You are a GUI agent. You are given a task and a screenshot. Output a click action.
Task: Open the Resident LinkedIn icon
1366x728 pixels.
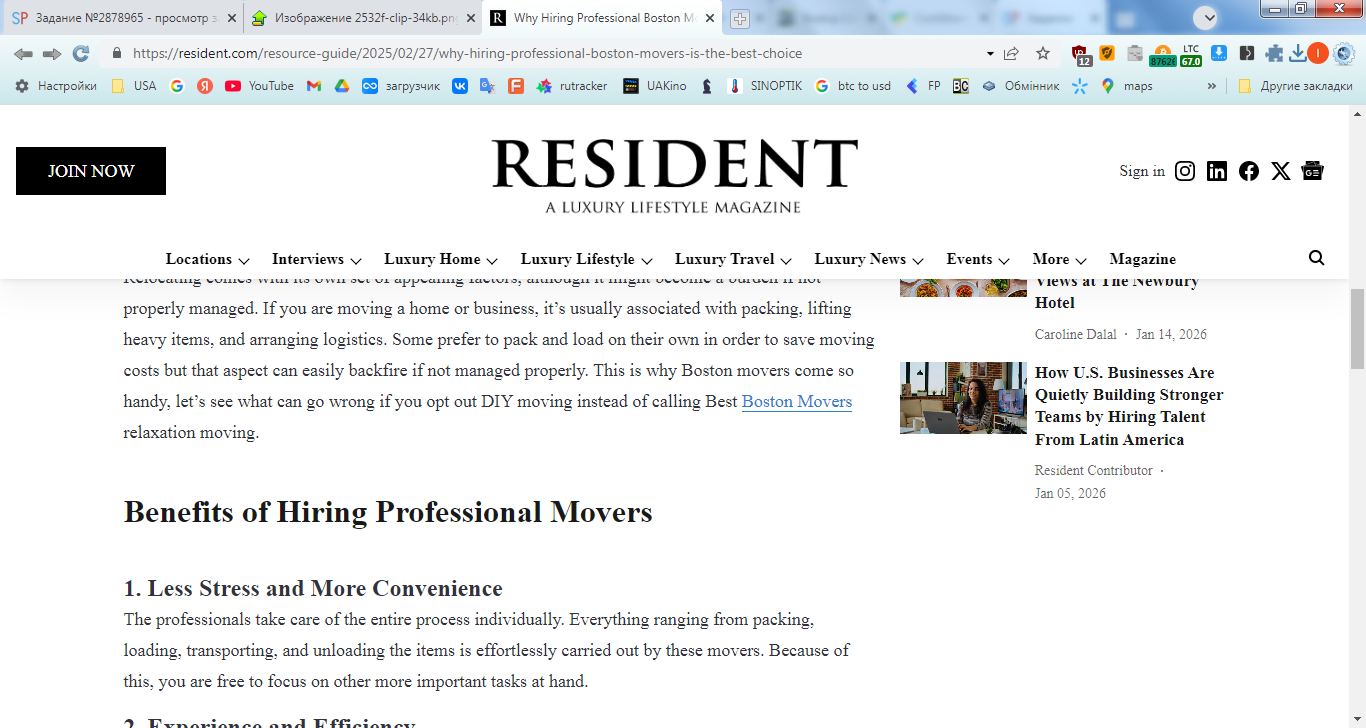pyautogui.click(x=1217, y=171)
